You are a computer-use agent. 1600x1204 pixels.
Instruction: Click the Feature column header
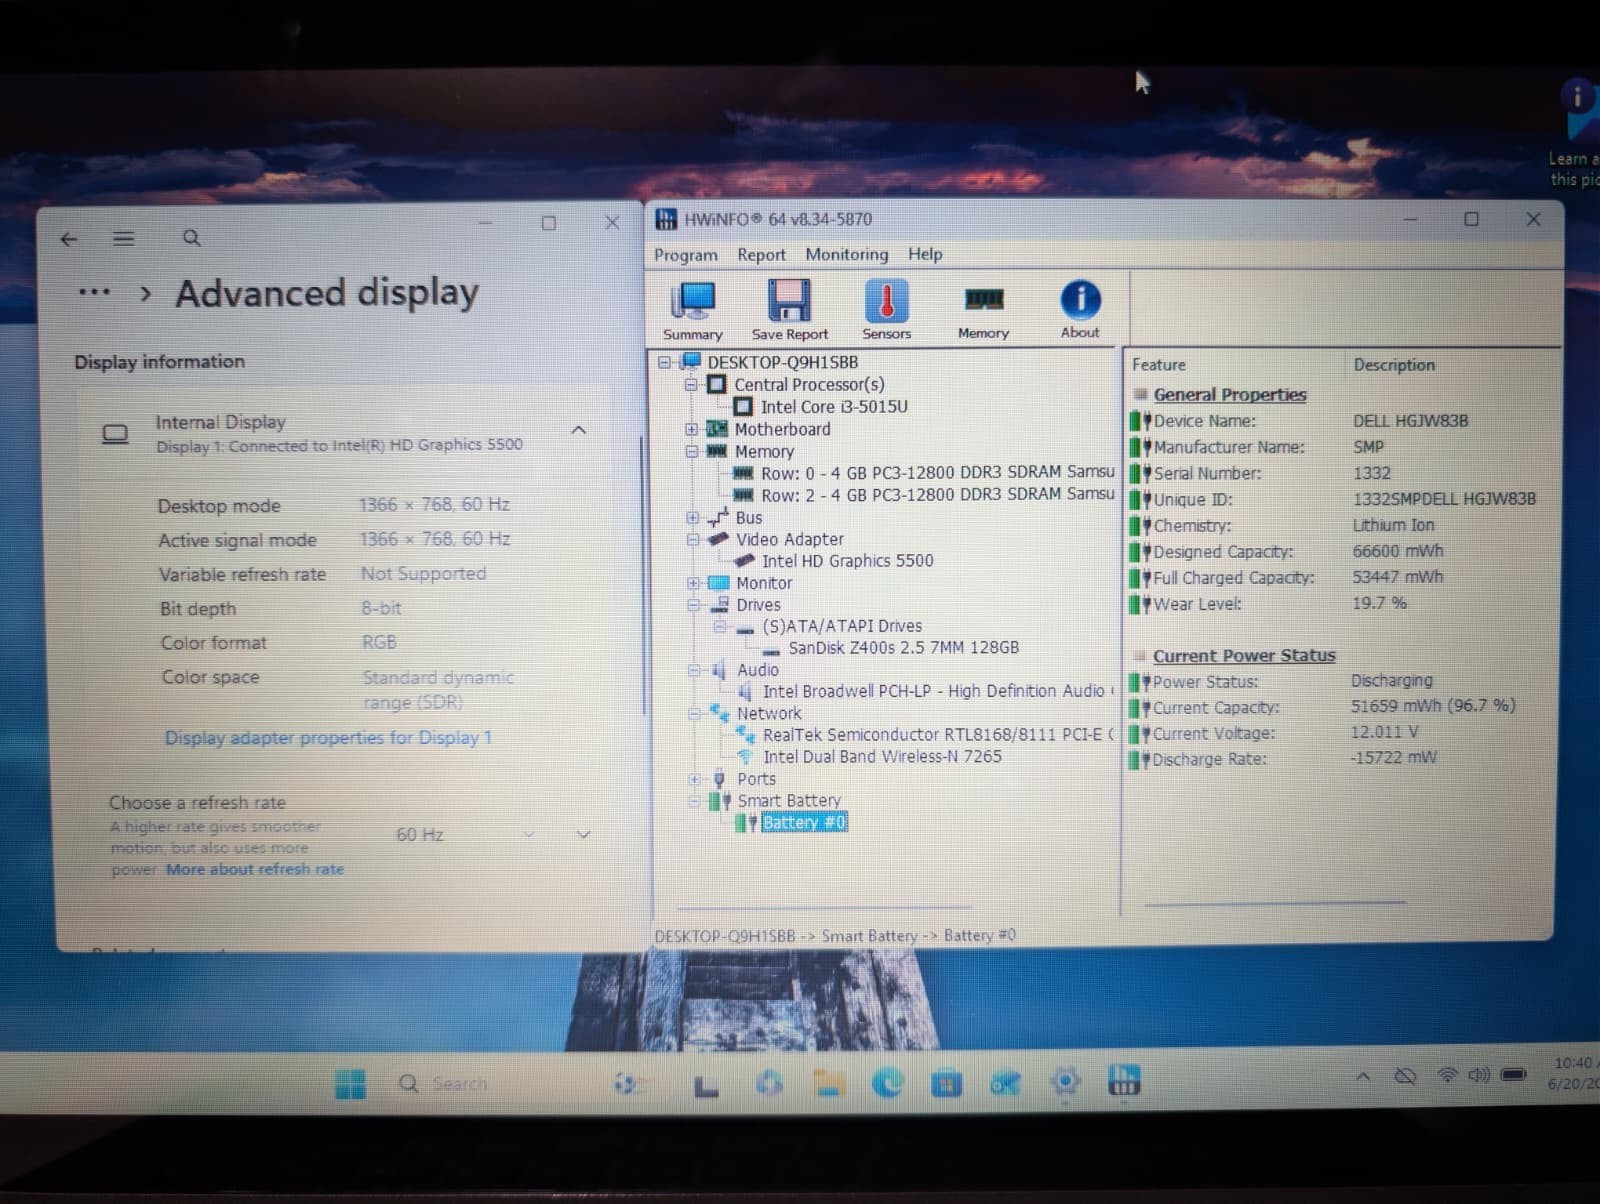pos(1159,365)
